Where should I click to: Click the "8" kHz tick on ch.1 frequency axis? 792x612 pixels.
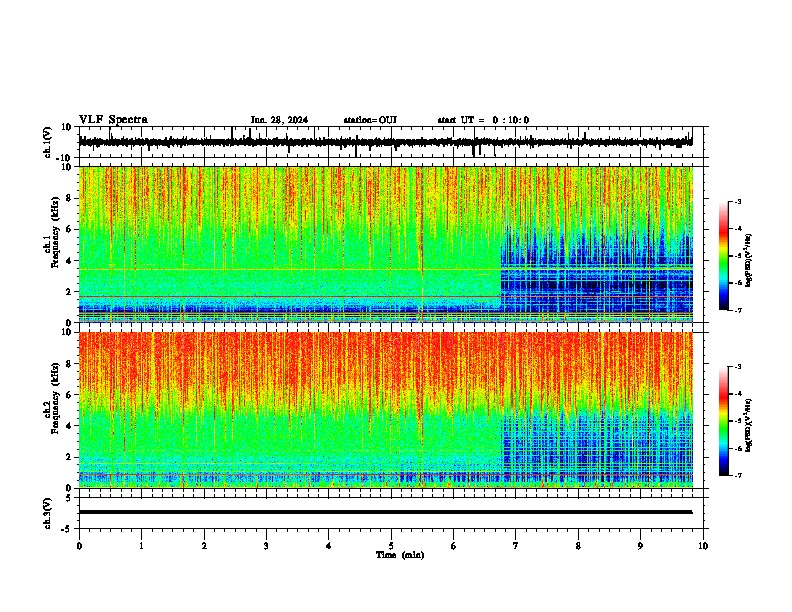[70, 198]
